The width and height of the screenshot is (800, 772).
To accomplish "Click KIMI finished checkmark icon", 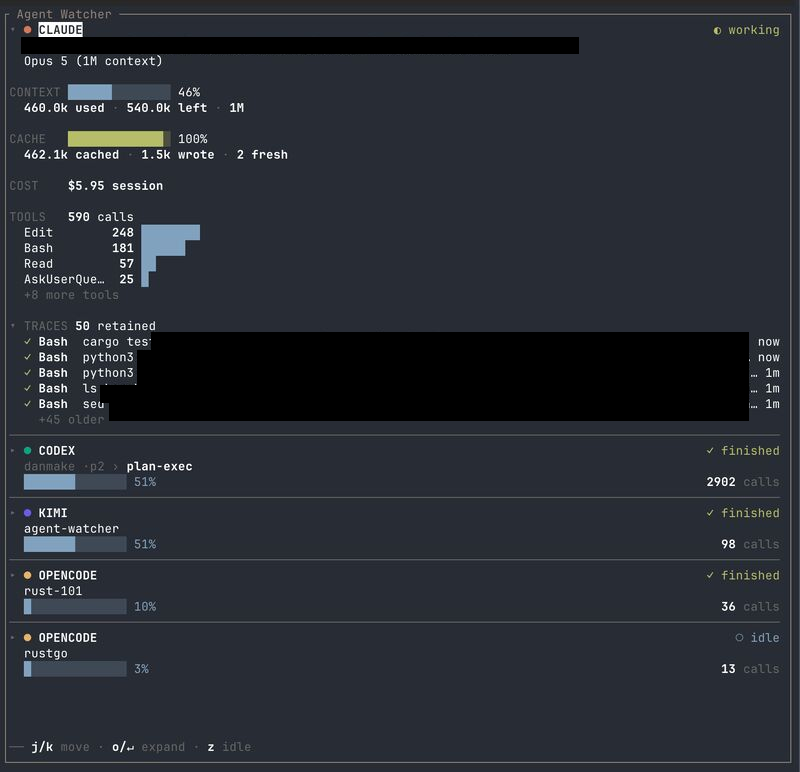I will (x=710, y=513).
